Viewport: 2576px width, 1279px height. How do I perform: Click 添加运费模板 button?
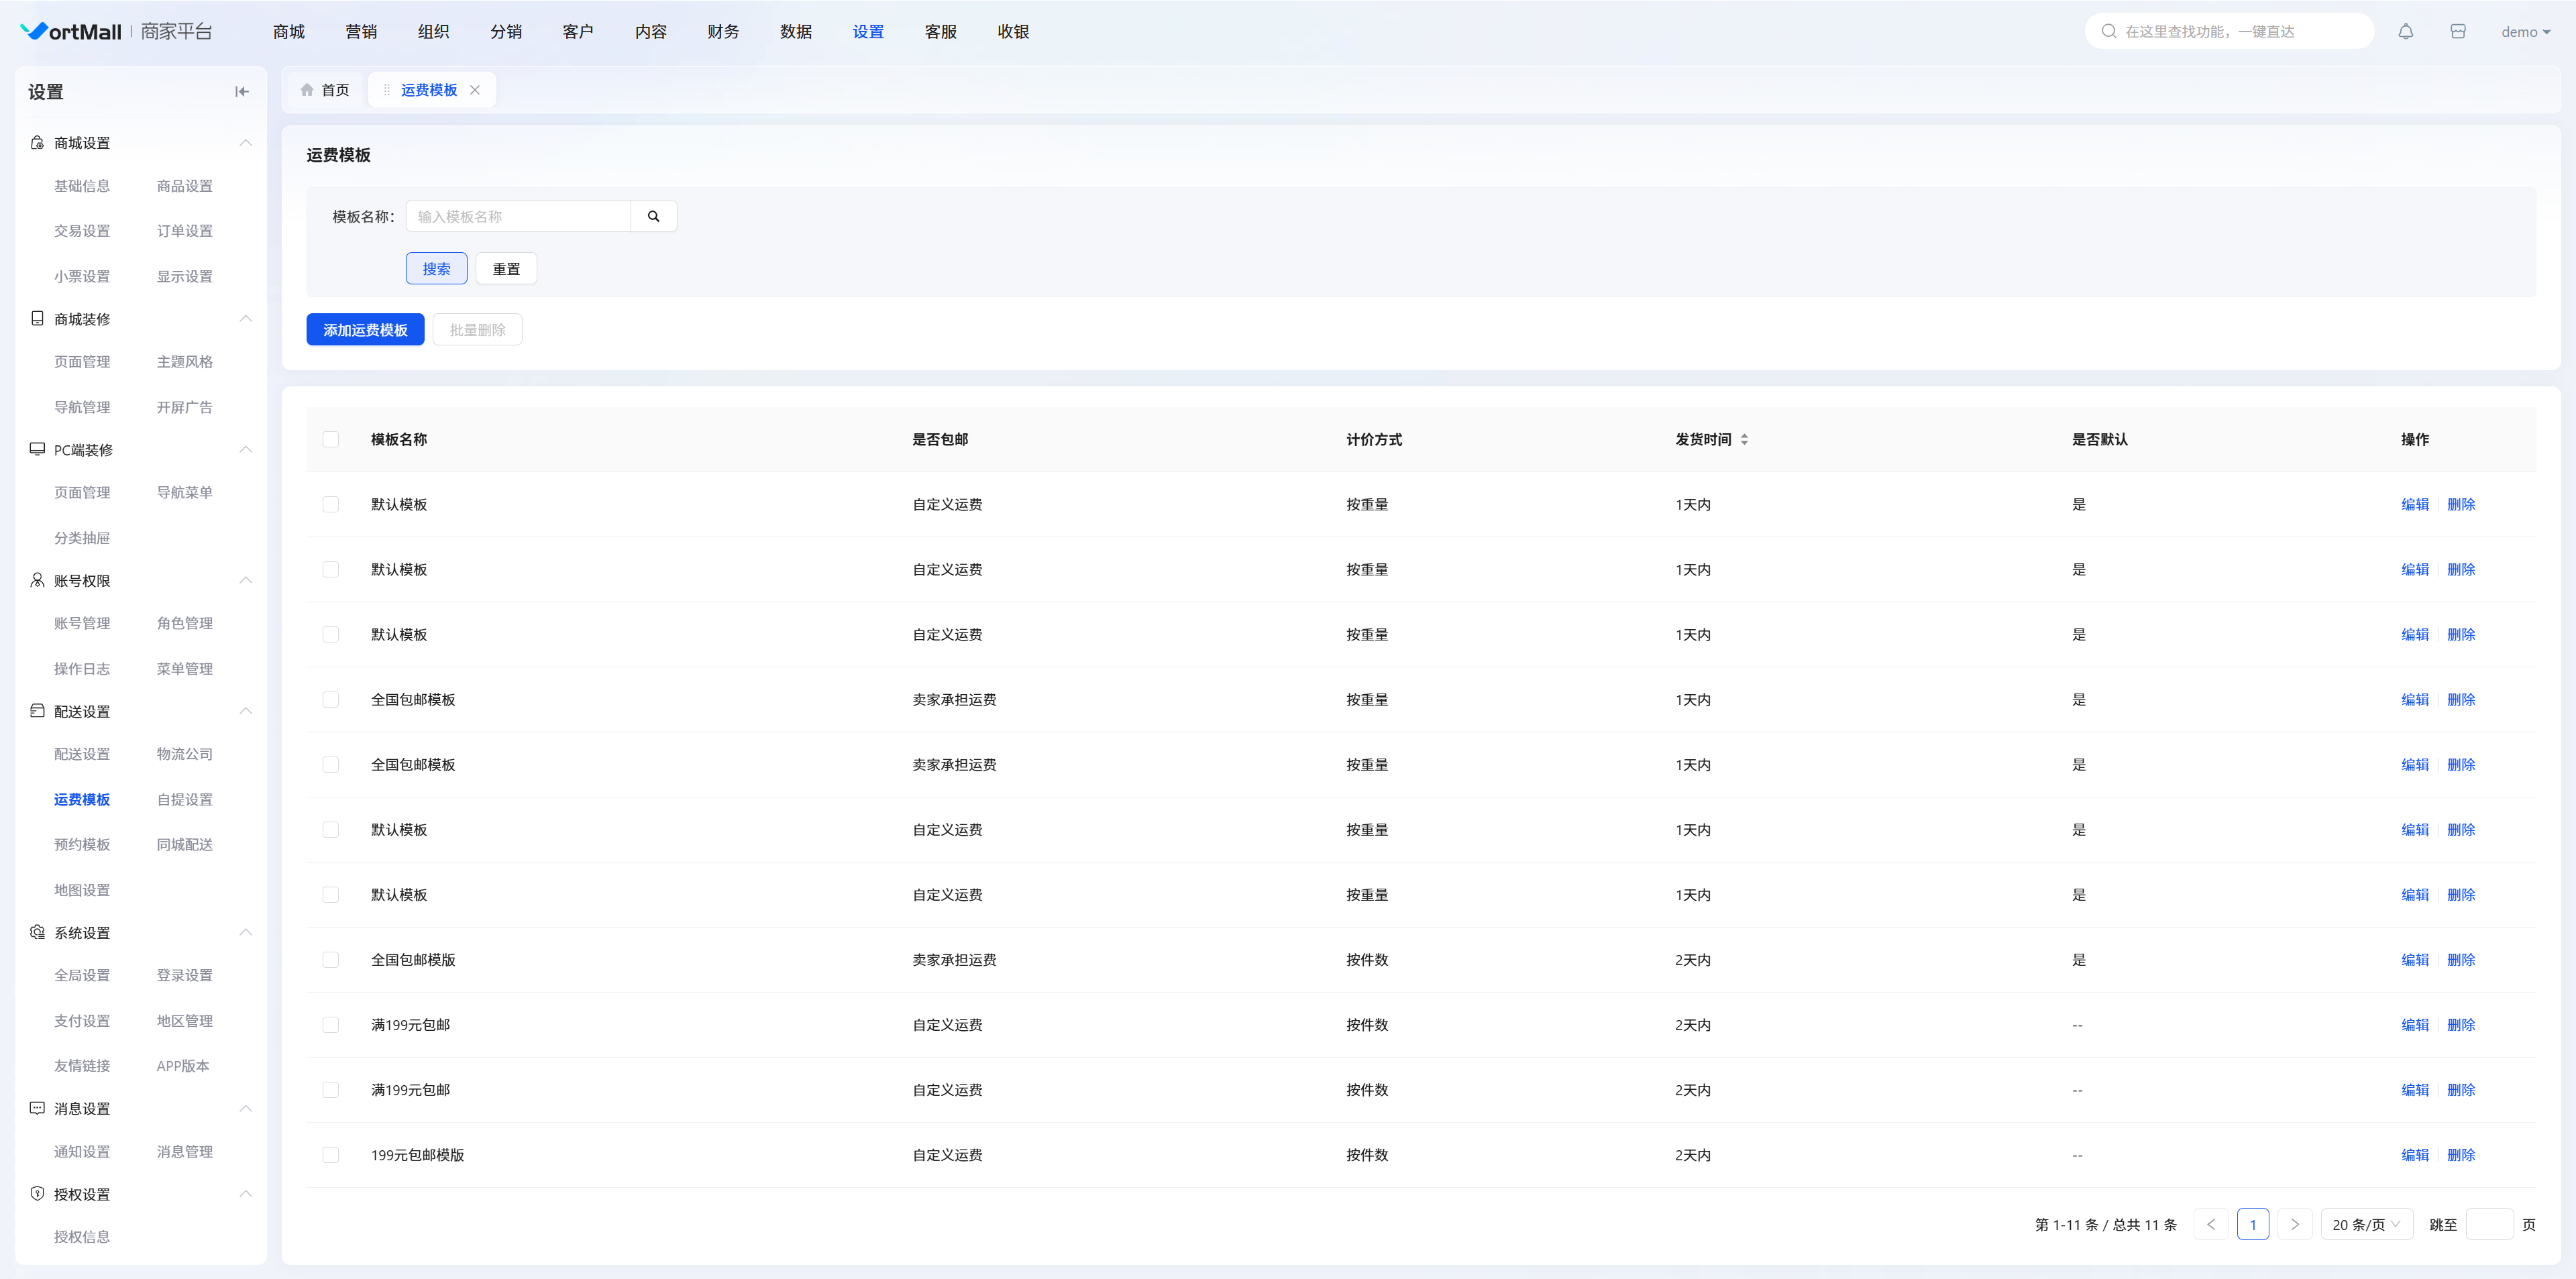pyautogui.click(x=365, y=330)
